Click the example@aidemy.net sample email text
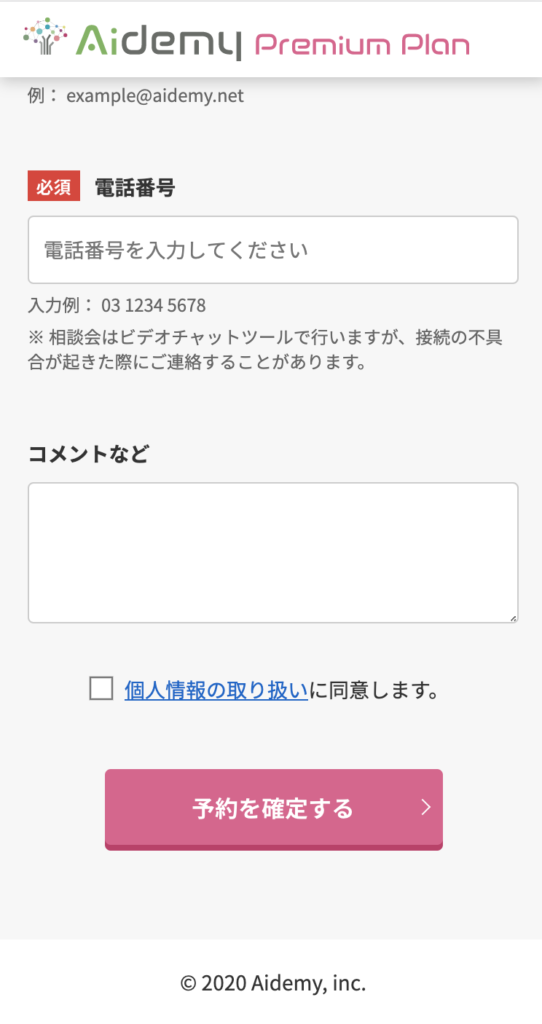The image size is (542, 1024). pos(155,96)
